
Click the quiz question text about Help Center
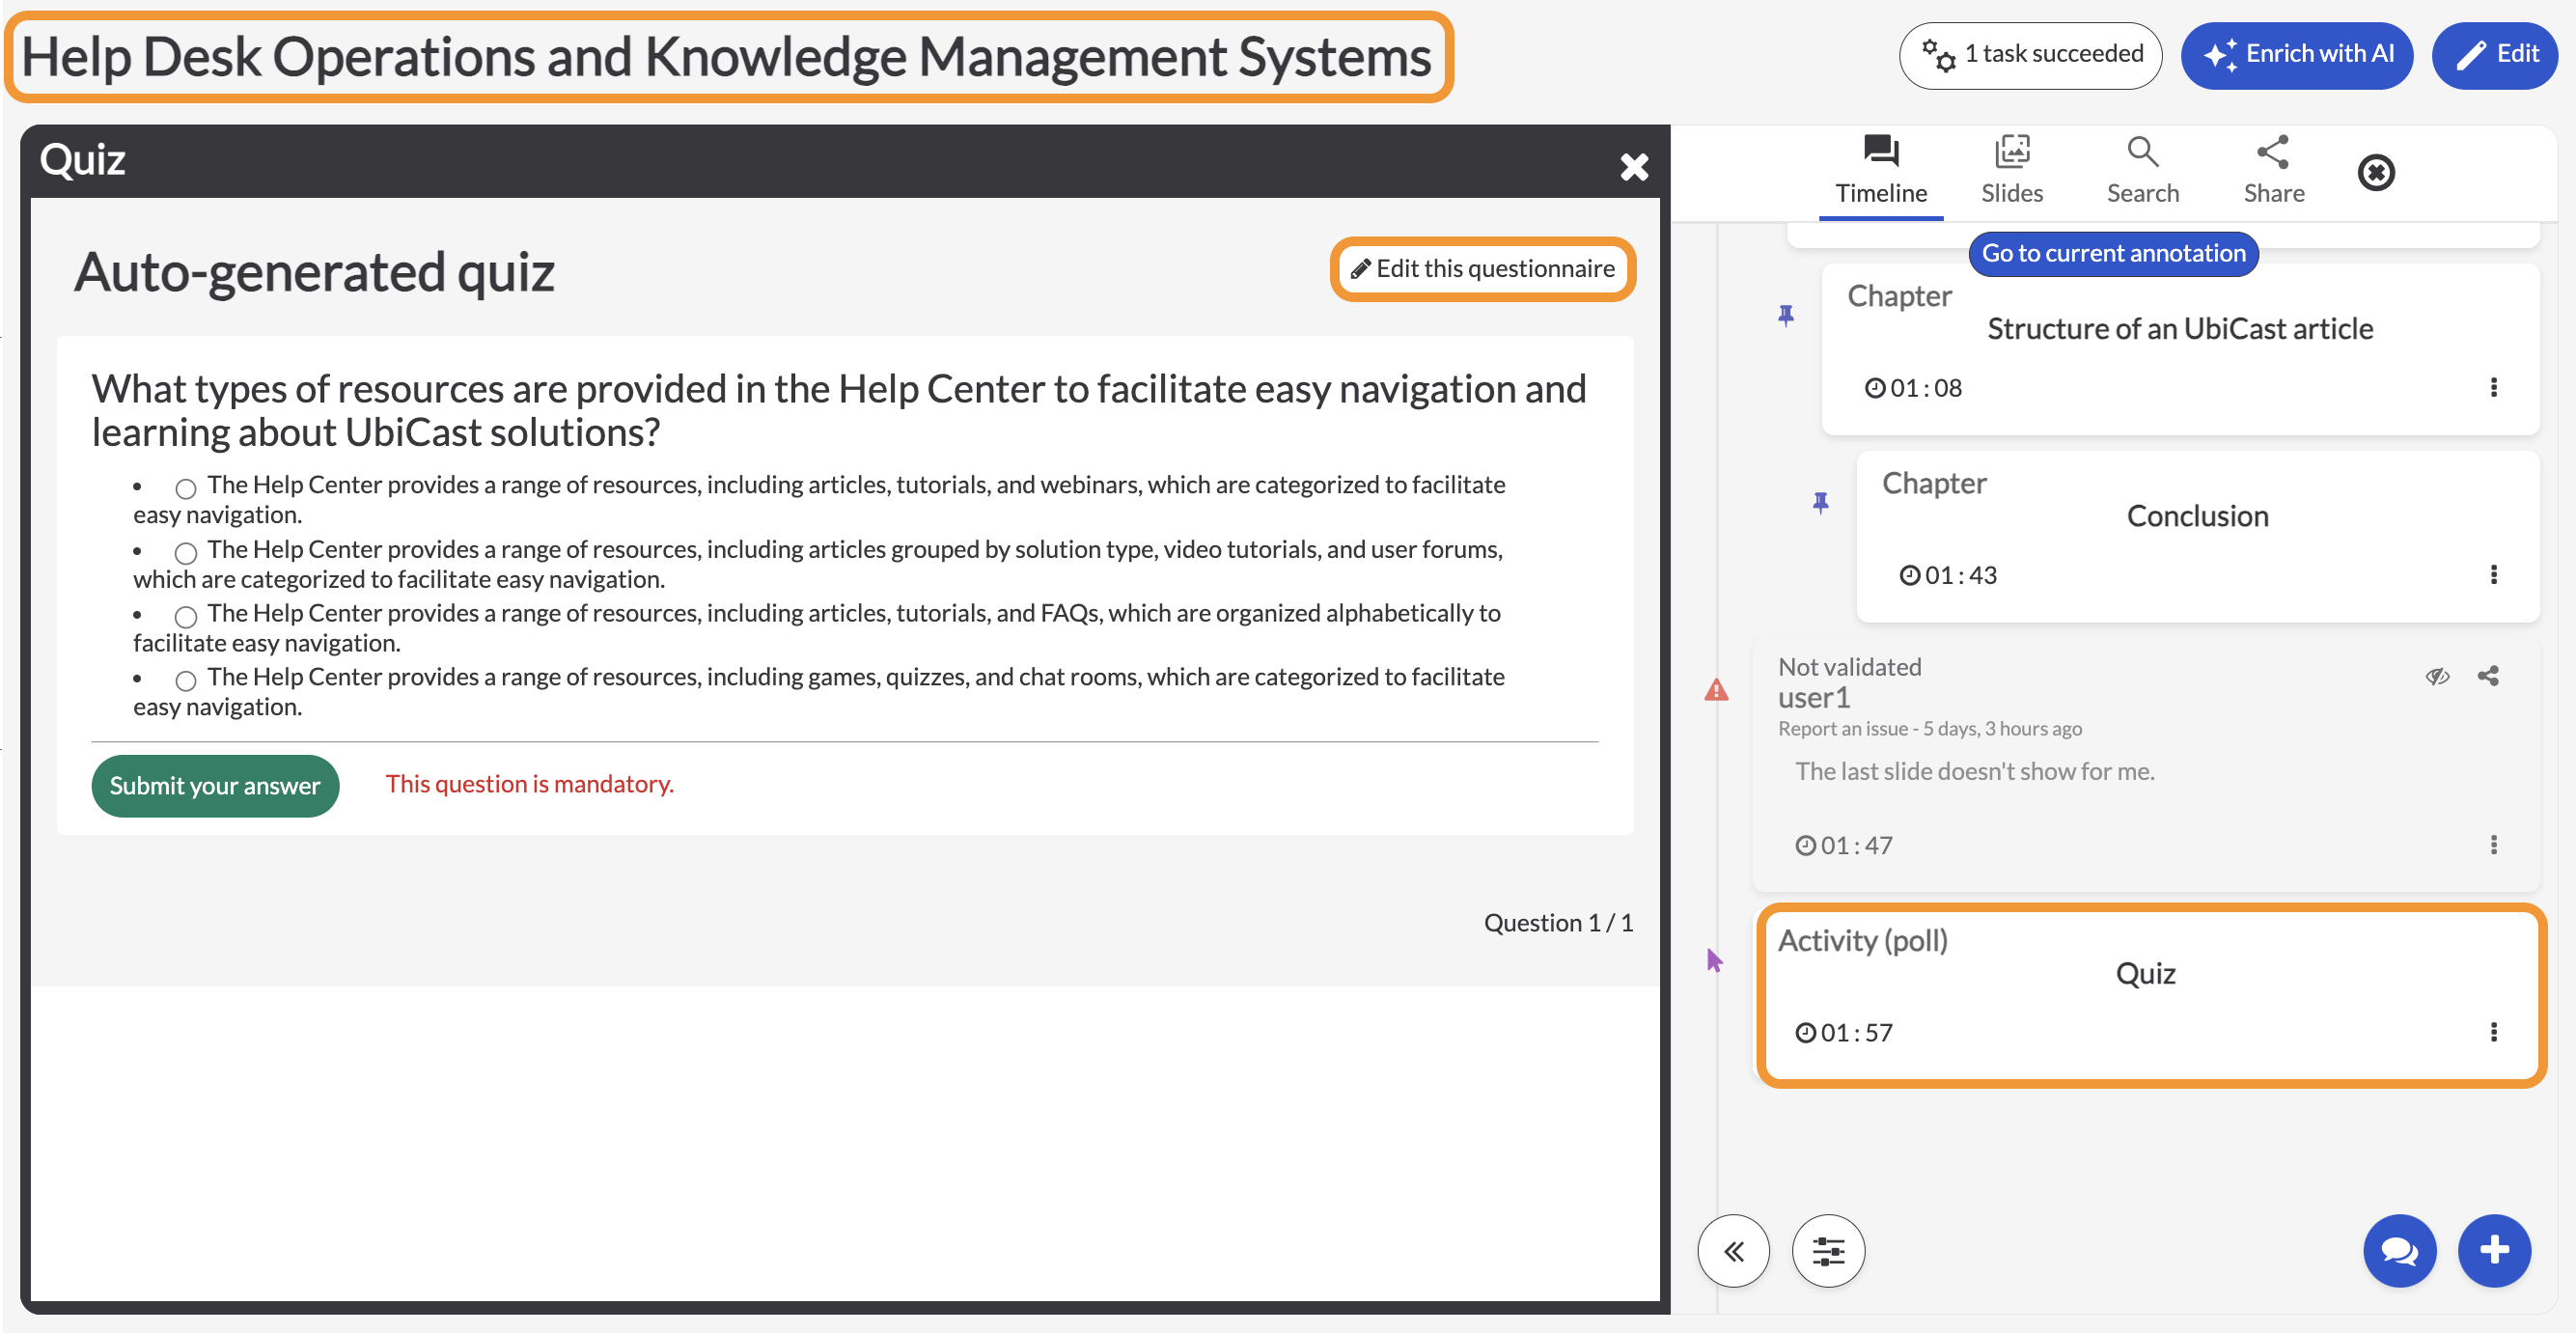(838, 410)
